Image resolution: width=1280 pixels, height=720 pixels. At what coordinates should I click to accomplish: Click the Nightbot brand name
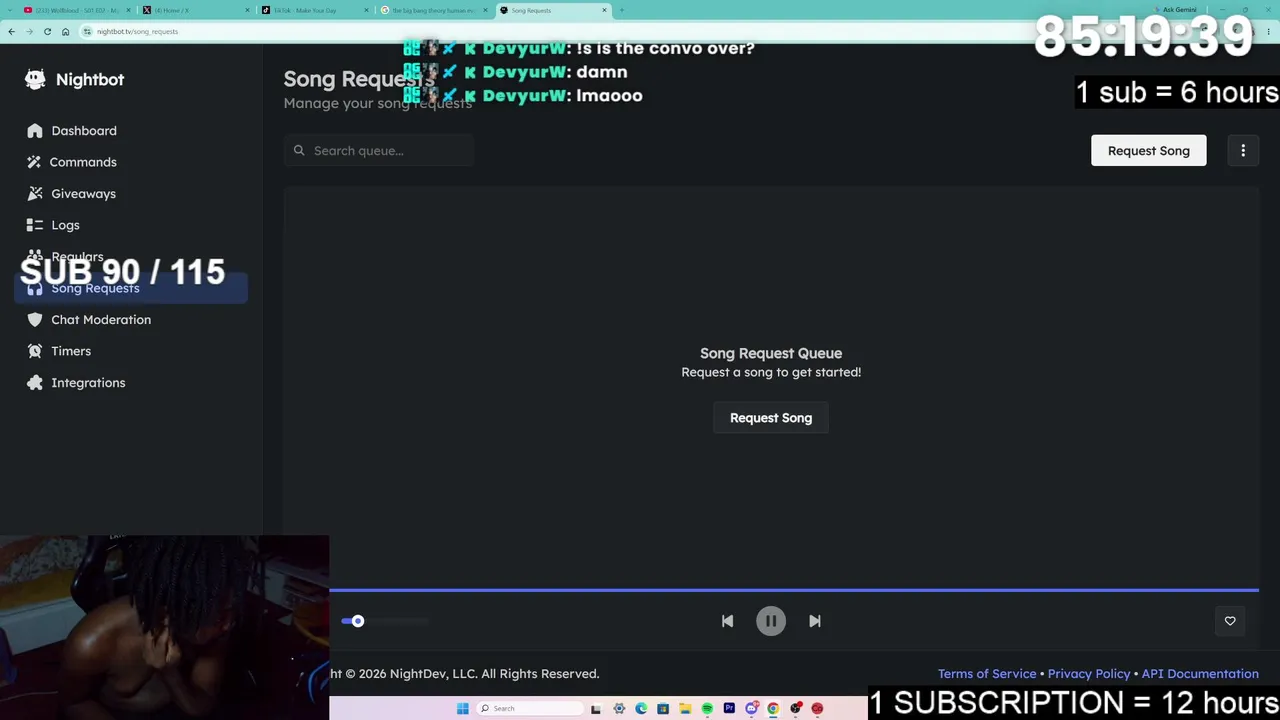[90, 80]
